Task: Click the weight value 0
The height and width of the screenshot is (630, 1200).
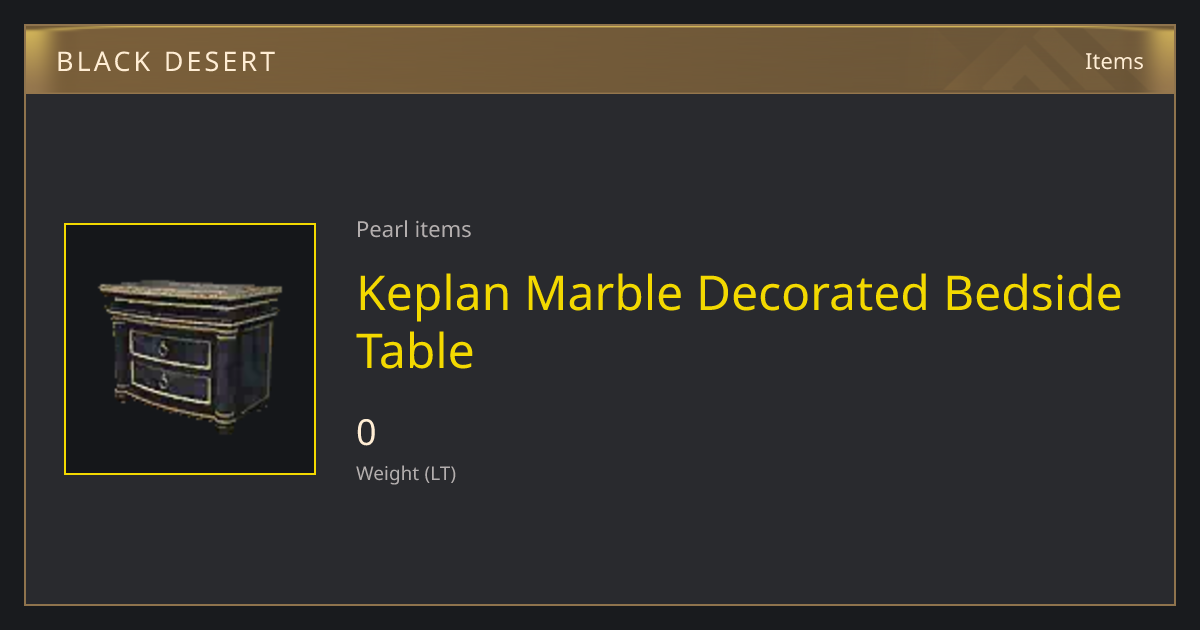Action: click(367, 433)
